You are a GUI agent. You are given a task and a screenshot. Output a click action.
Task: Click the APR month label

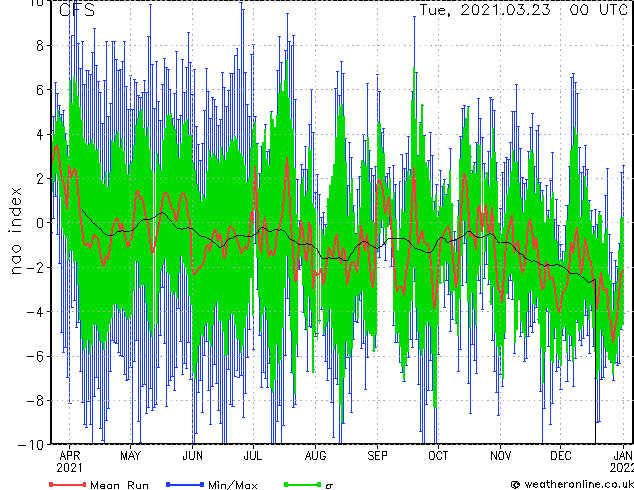coord(70,456)
